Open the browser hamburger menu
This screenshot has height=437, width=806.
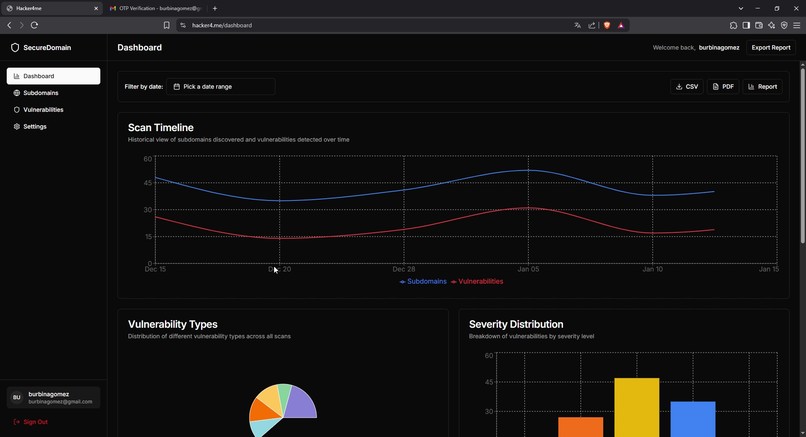coord(797,25)
